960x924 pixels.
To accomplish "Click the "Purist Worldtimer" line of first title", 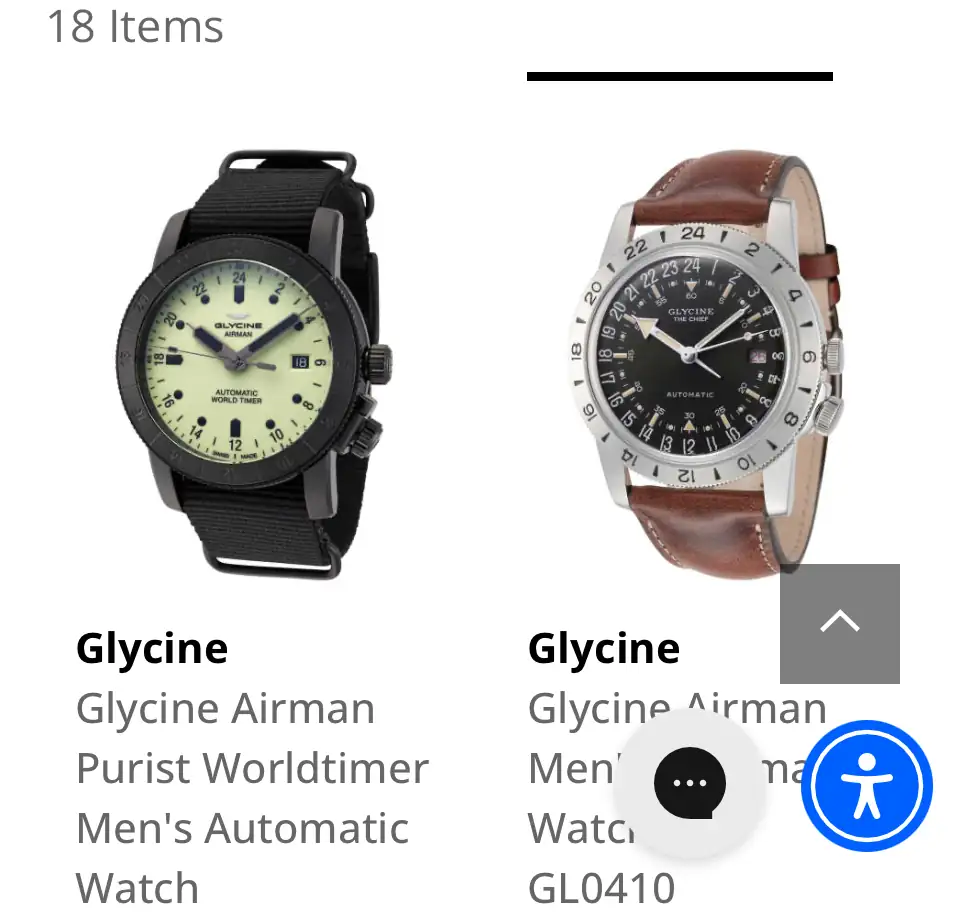I will (252, 768).
